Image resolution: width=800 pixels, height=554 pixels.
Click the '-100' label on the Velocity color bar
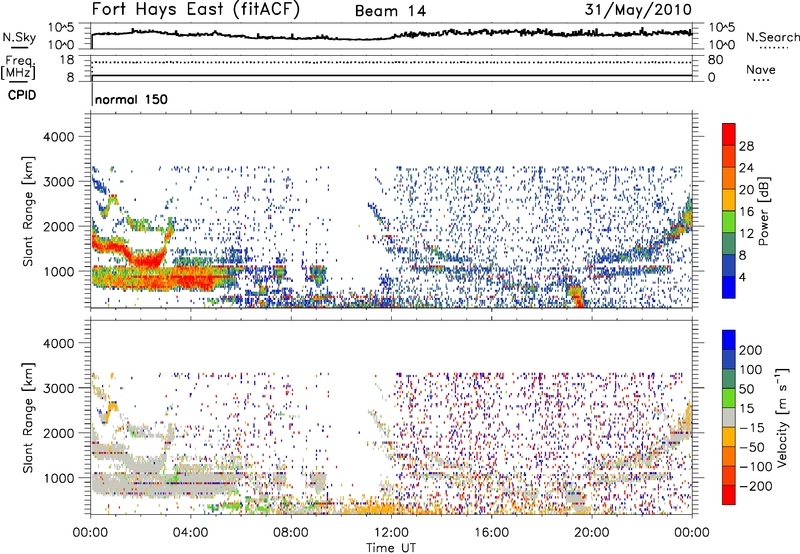pos(756,466)
